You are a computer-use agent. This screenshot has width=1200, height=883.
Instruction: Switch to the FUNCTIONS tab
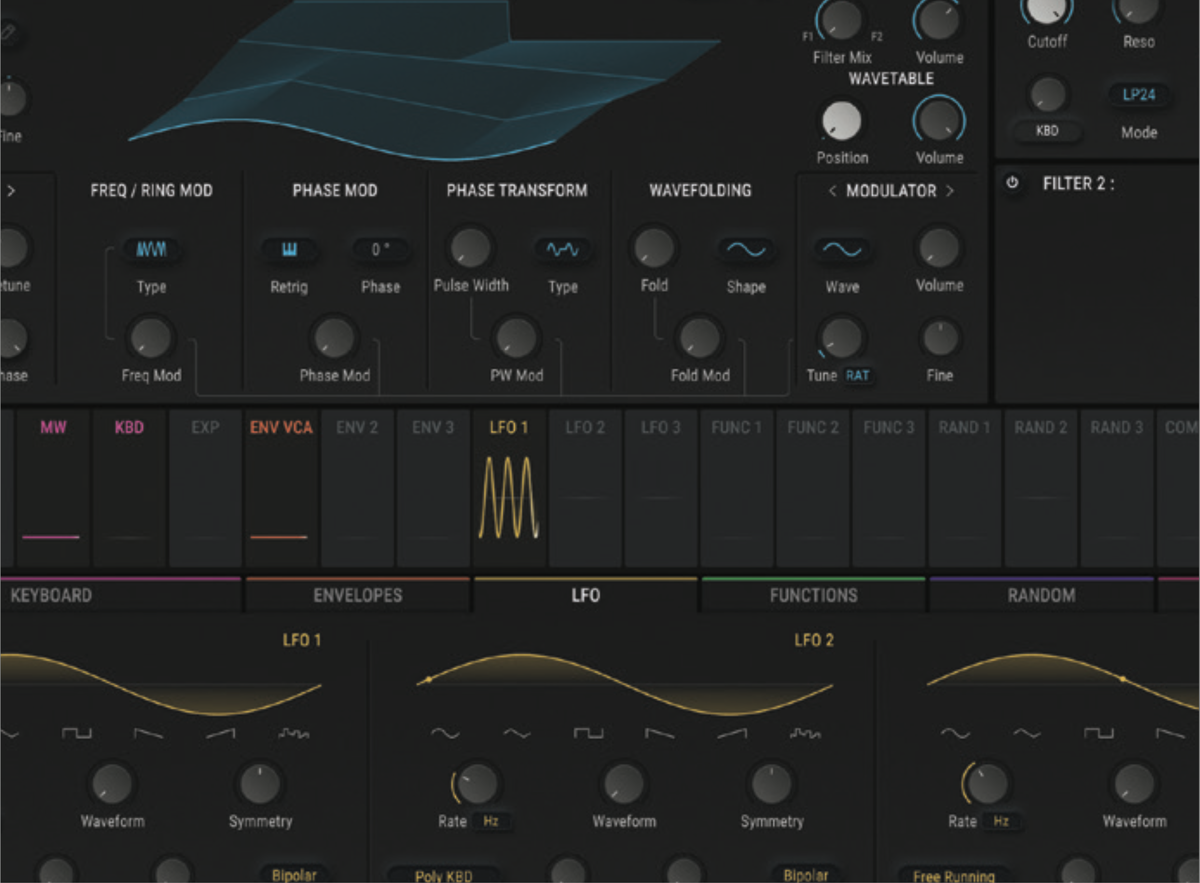[813, 595]
